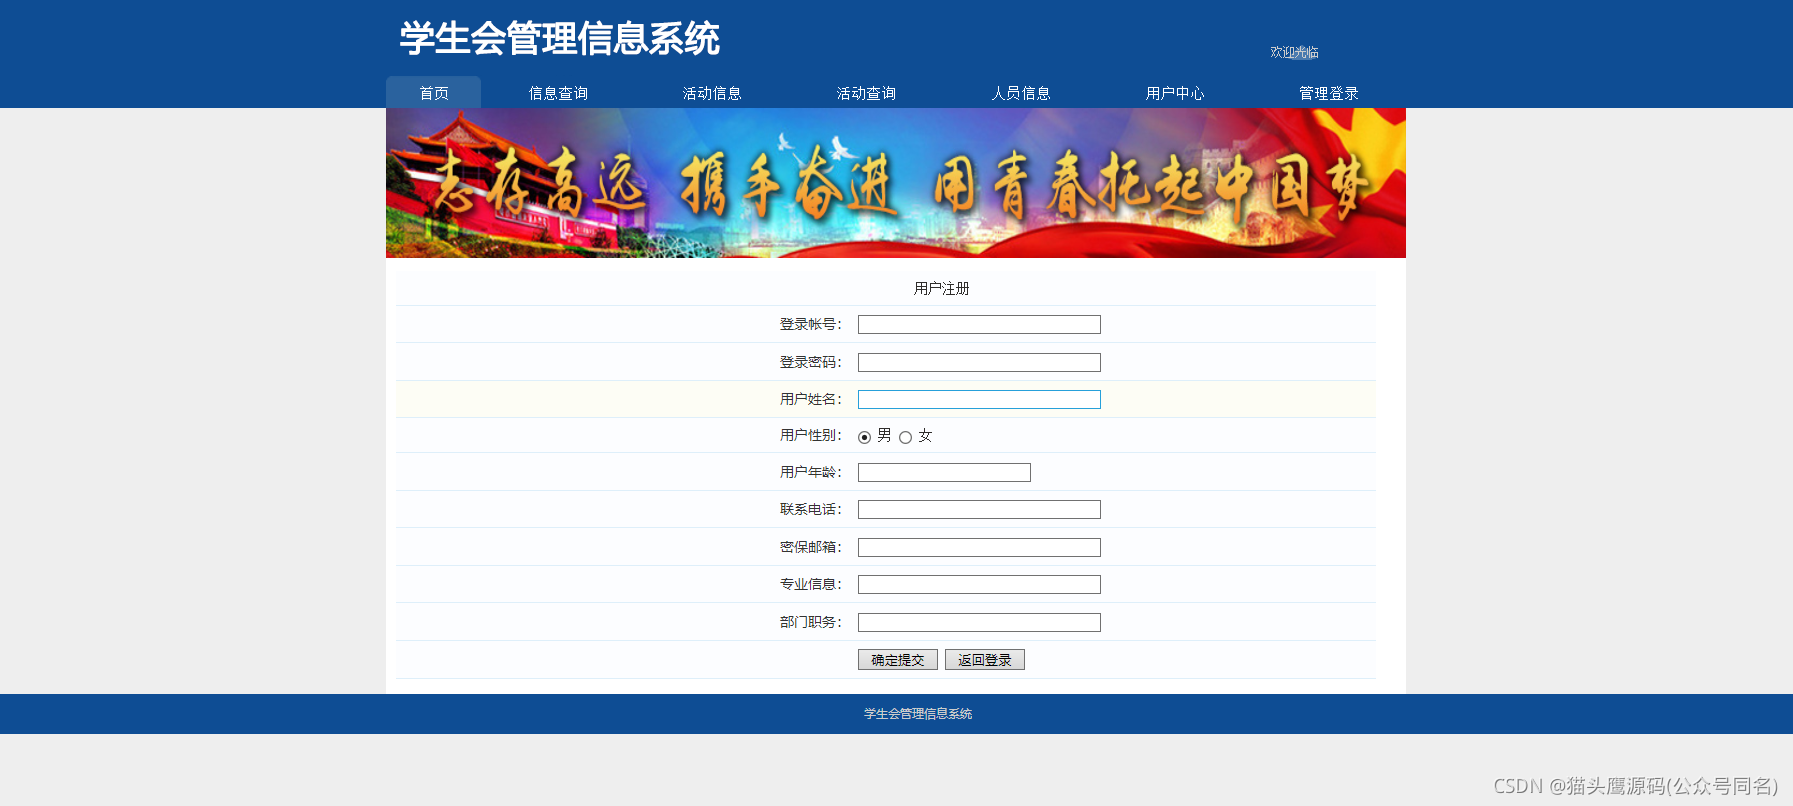Click the 用户姓名 label
The width and height of the screenshot is (1793, 806).
coord(811,399)
